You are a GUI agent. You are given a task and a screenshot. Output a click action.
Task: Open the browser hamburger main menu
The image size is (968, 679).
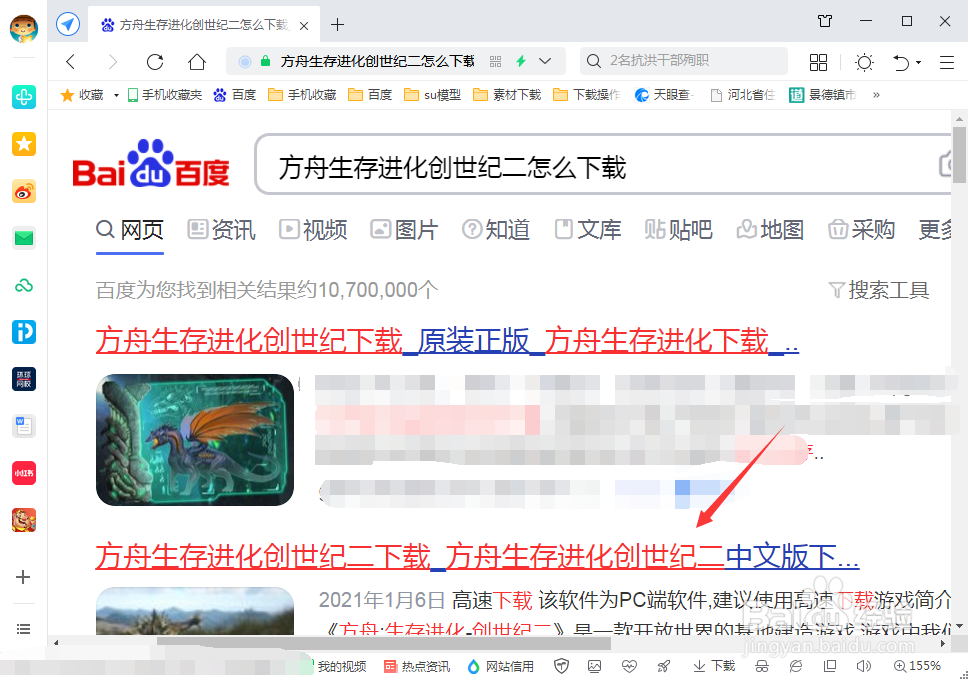click(x=946, y=62)
